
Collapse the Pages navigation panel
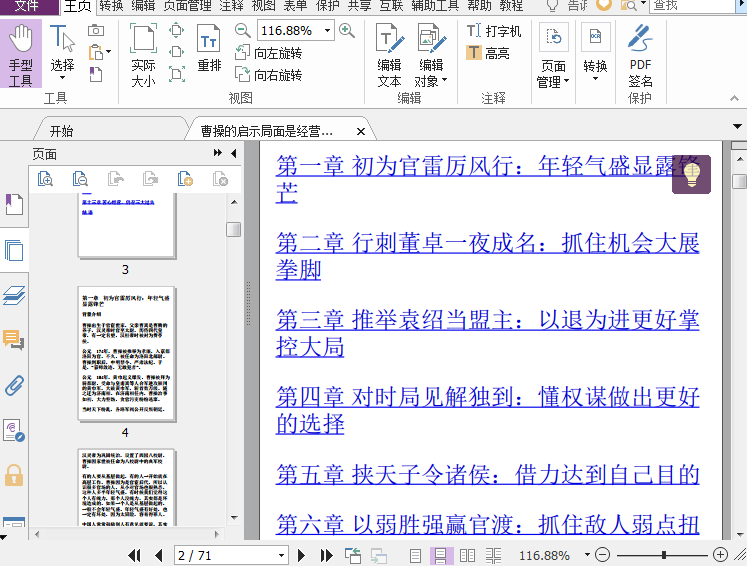pos(233,153)
